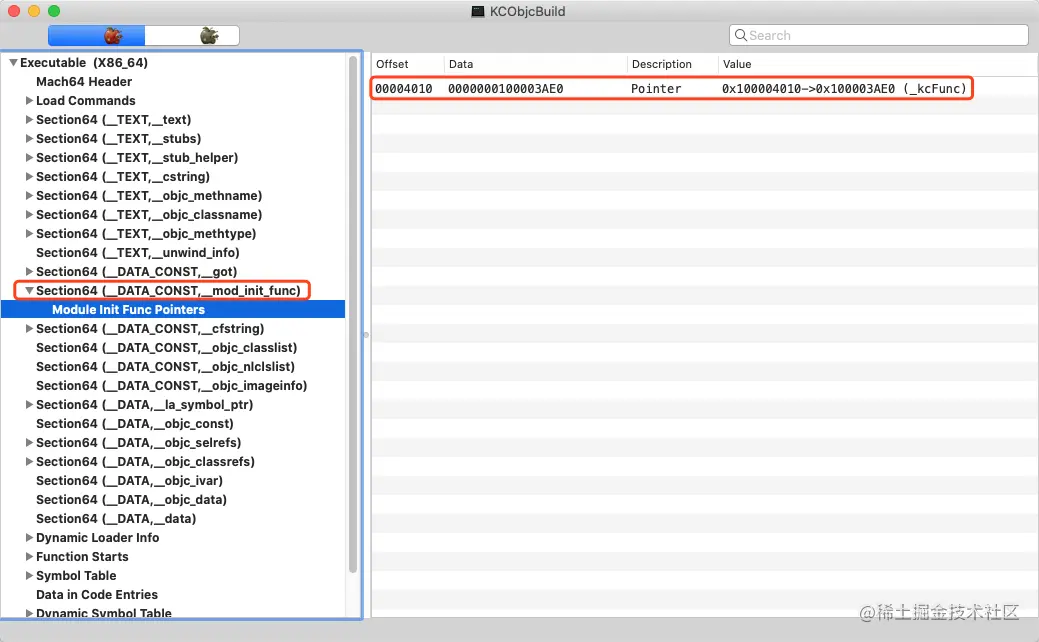Expand the Function Starts node

coord(29,557)
